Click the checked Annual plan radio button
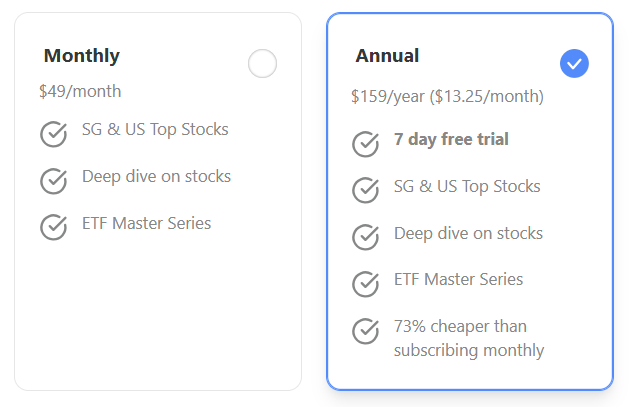Image resolution: width=629 pixels, height=407 pixels. (574, 63)
